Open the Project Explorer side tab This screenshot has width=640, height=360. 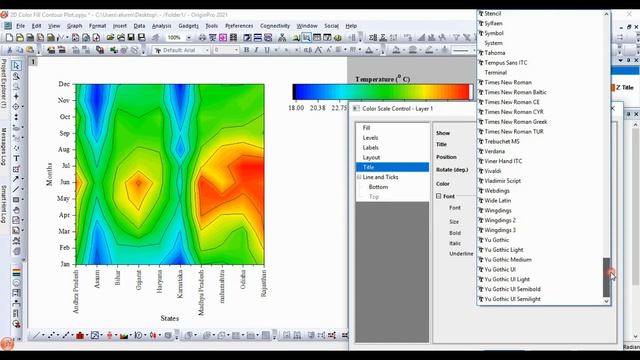click(x=4, y=84)
